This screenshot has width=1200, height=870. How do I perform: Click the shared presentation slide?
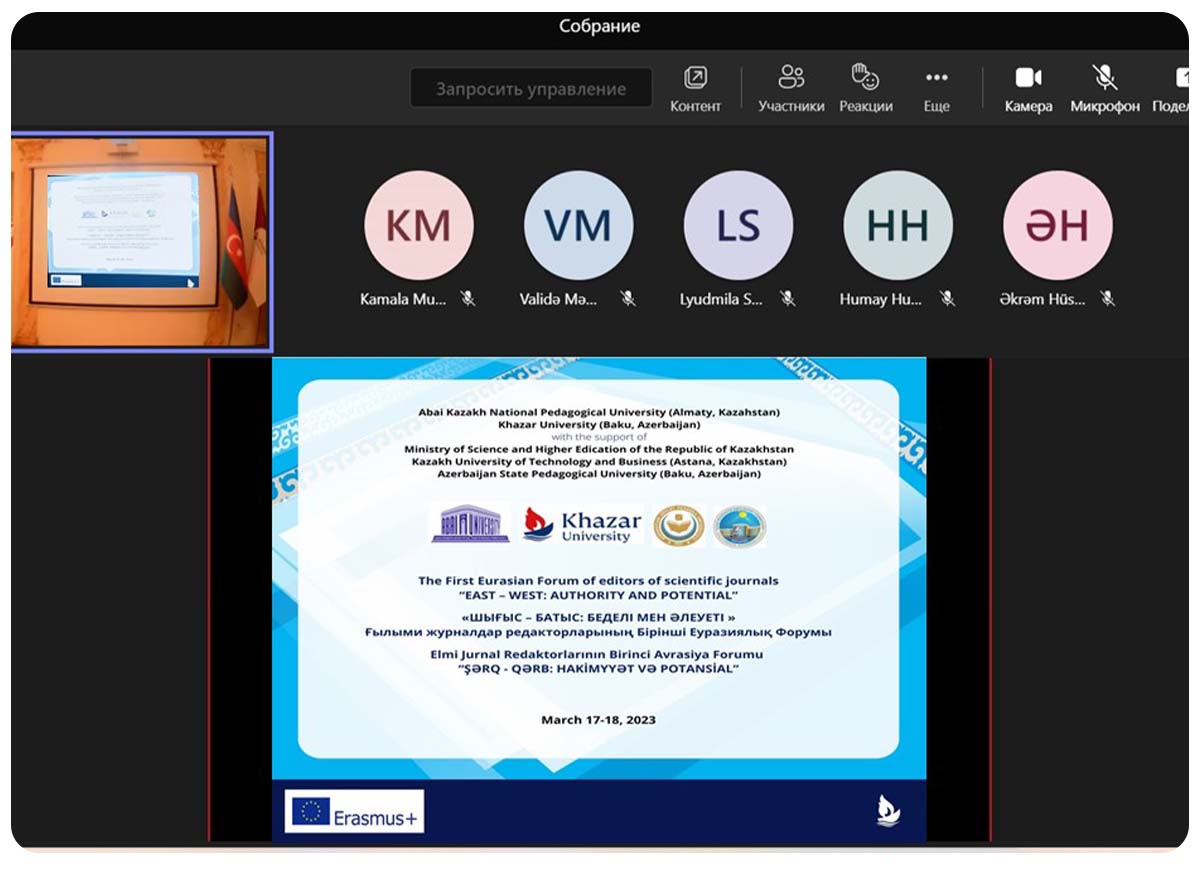[599, 598]
